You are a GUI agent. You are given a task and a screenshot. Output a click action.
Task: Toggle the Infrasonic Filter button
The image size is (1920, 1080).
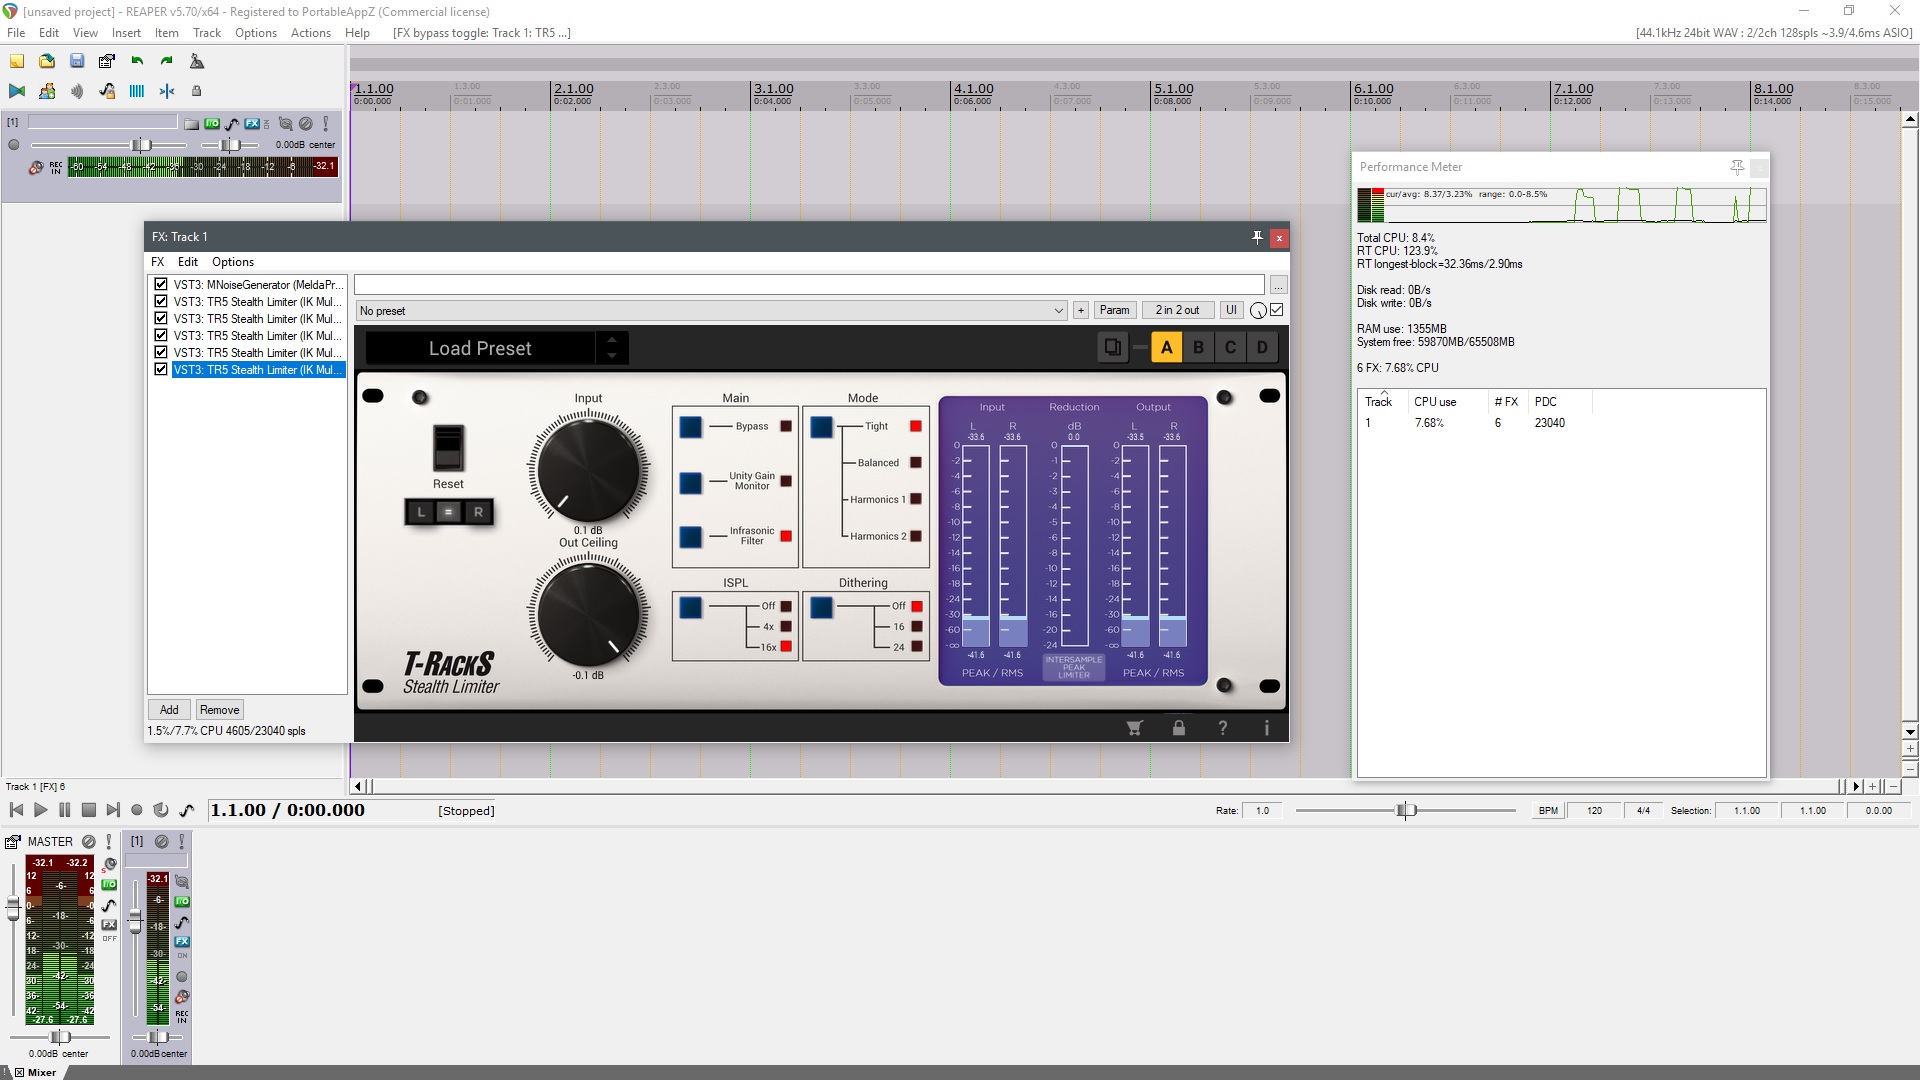click(x=691, y=537)
